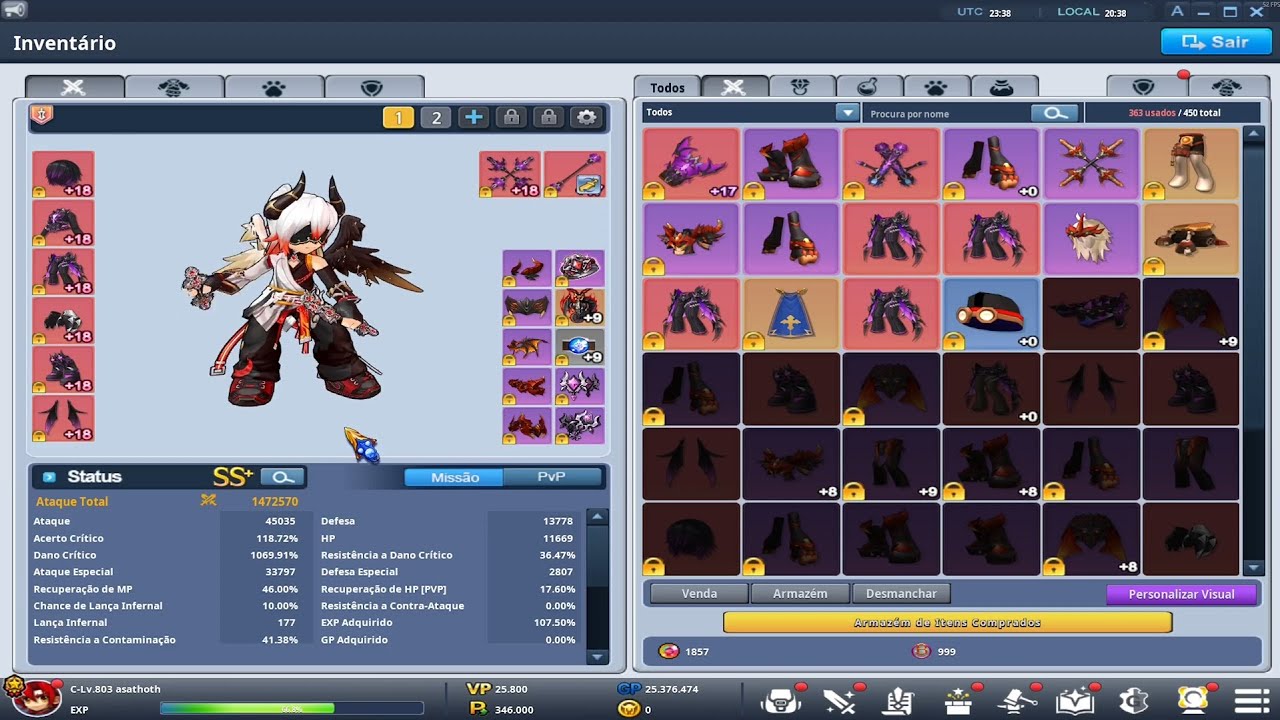This screenshot has width=1280, height=720.
Task: Switch to equipment preset 1
Action: 398,117
